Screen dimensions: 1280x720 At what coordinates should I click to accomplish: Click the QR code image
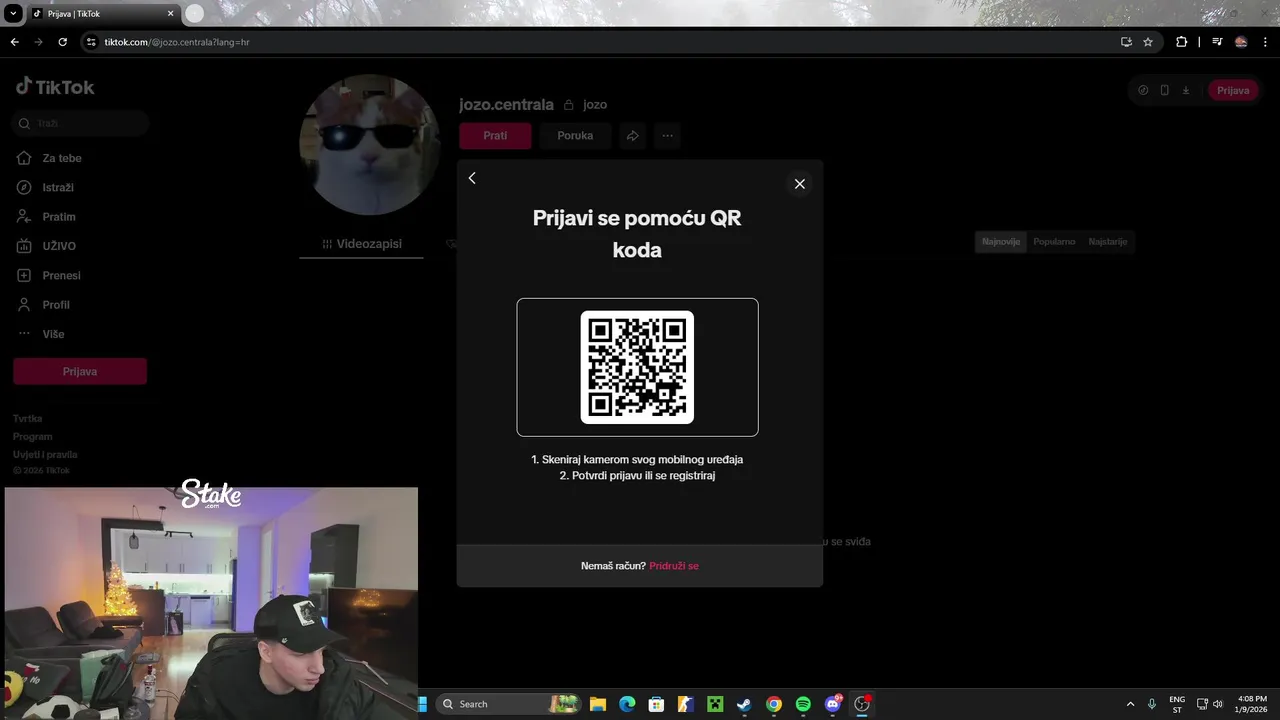tap(637, 367)
